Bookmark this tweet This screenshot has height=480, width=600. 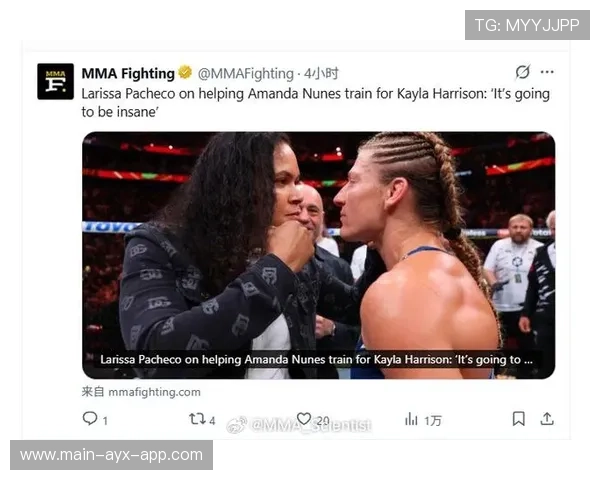(518, 419)
